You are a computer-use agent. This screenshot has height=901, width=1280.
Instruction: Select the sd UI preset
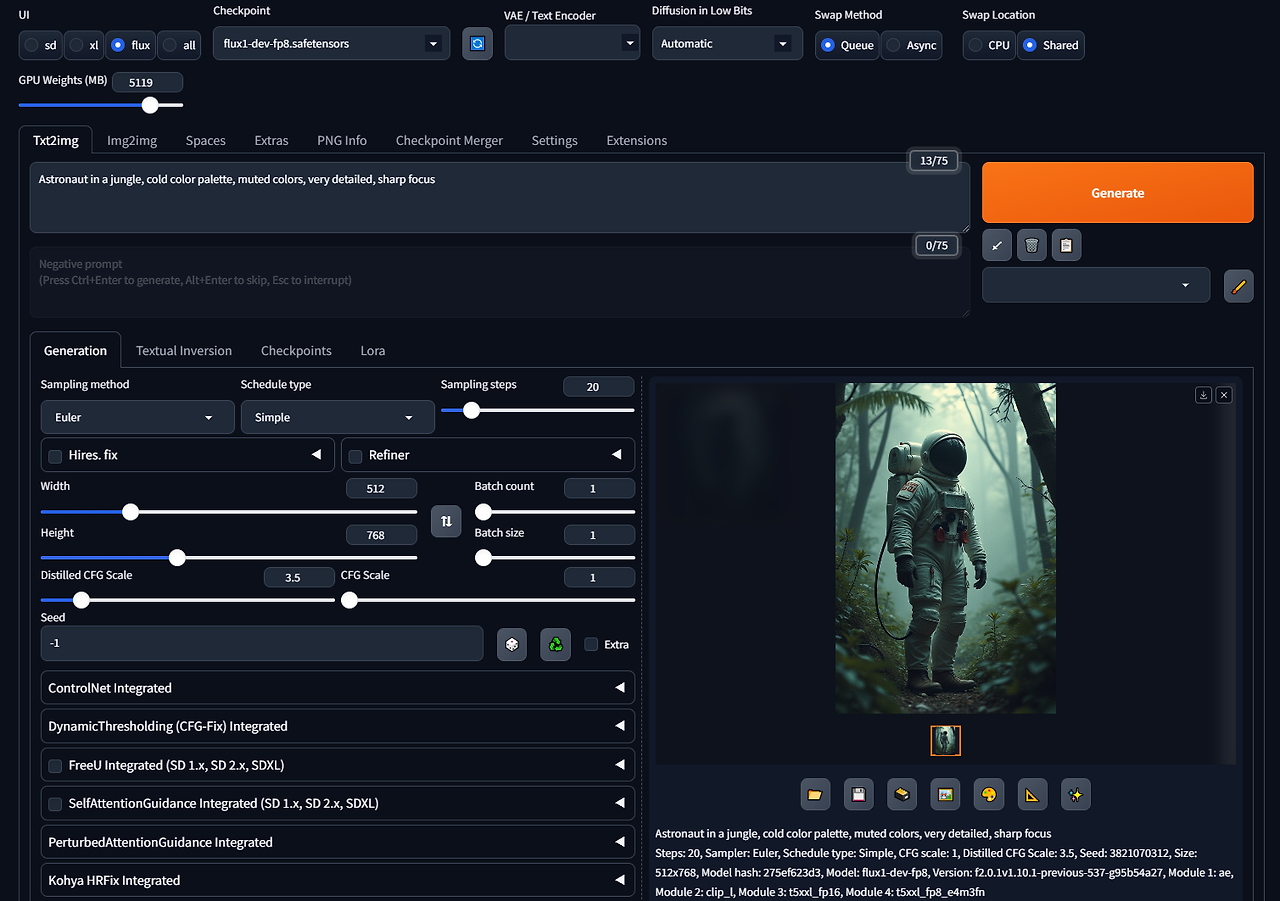pyautogui.click(x=41, y=45)
